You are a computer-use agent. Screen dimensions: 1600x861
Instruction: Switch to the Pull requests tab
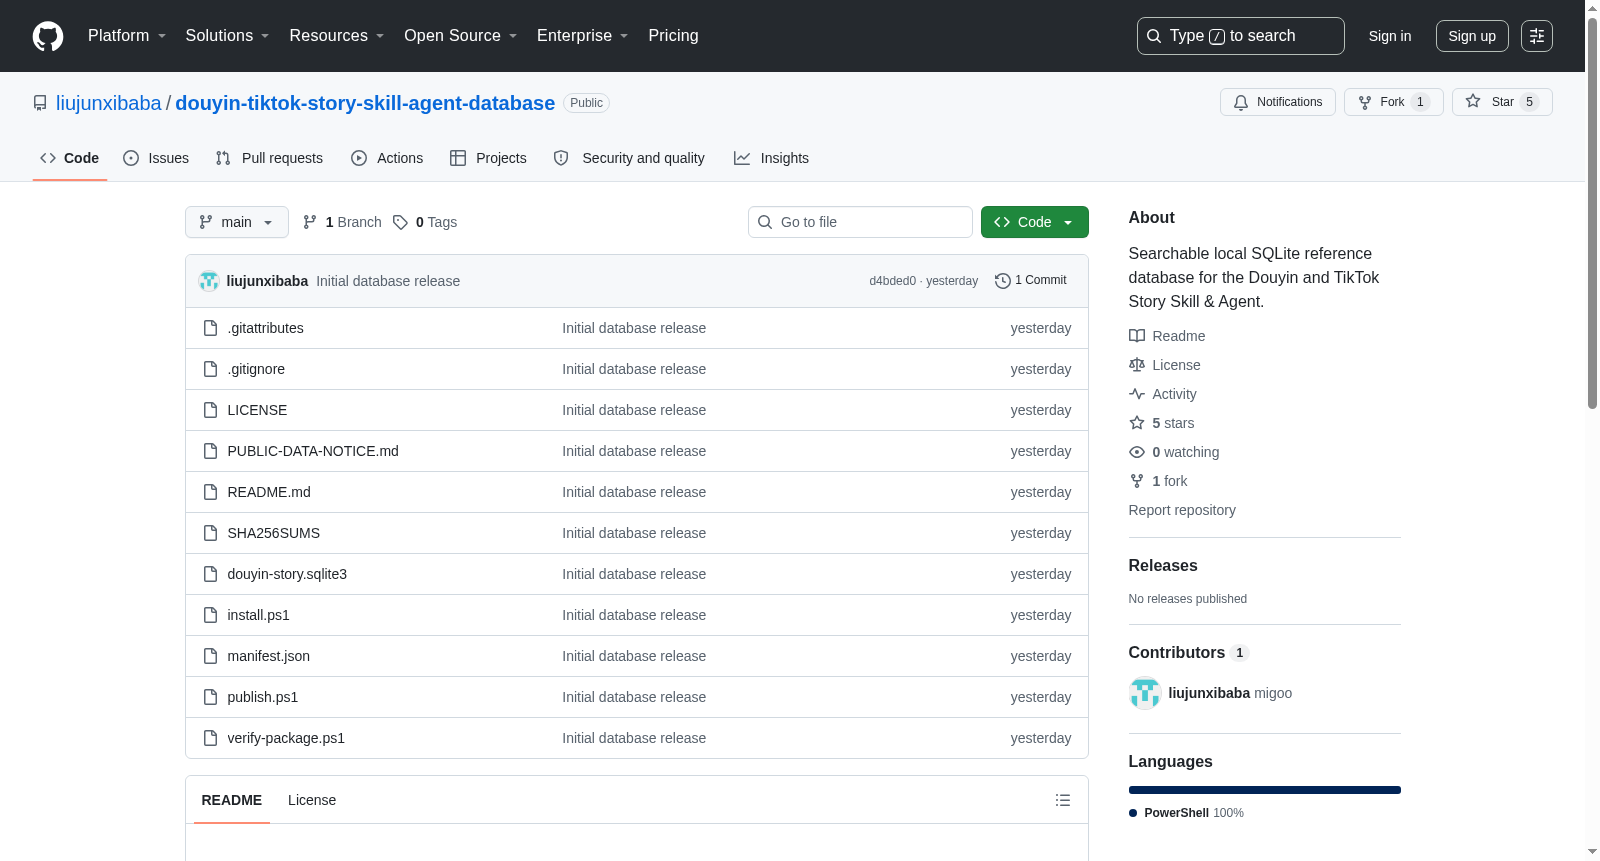269,158
